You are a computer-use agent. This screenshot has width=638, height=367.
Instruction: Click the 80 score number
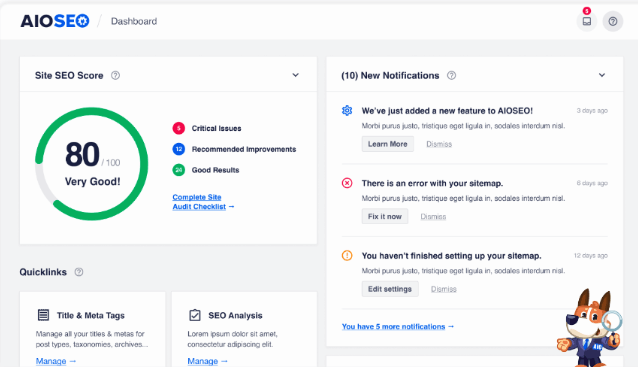[x=82, y=154]
